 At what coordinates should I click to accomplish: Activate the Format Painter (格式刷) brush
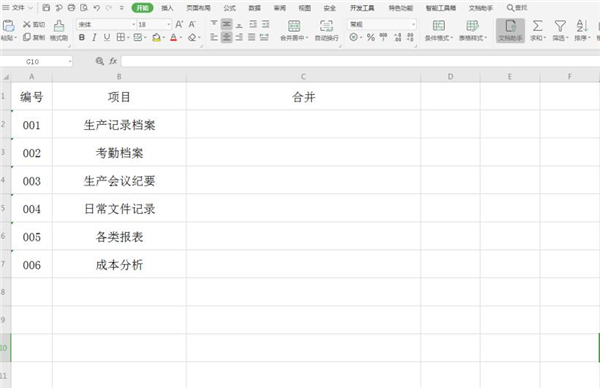59,30
